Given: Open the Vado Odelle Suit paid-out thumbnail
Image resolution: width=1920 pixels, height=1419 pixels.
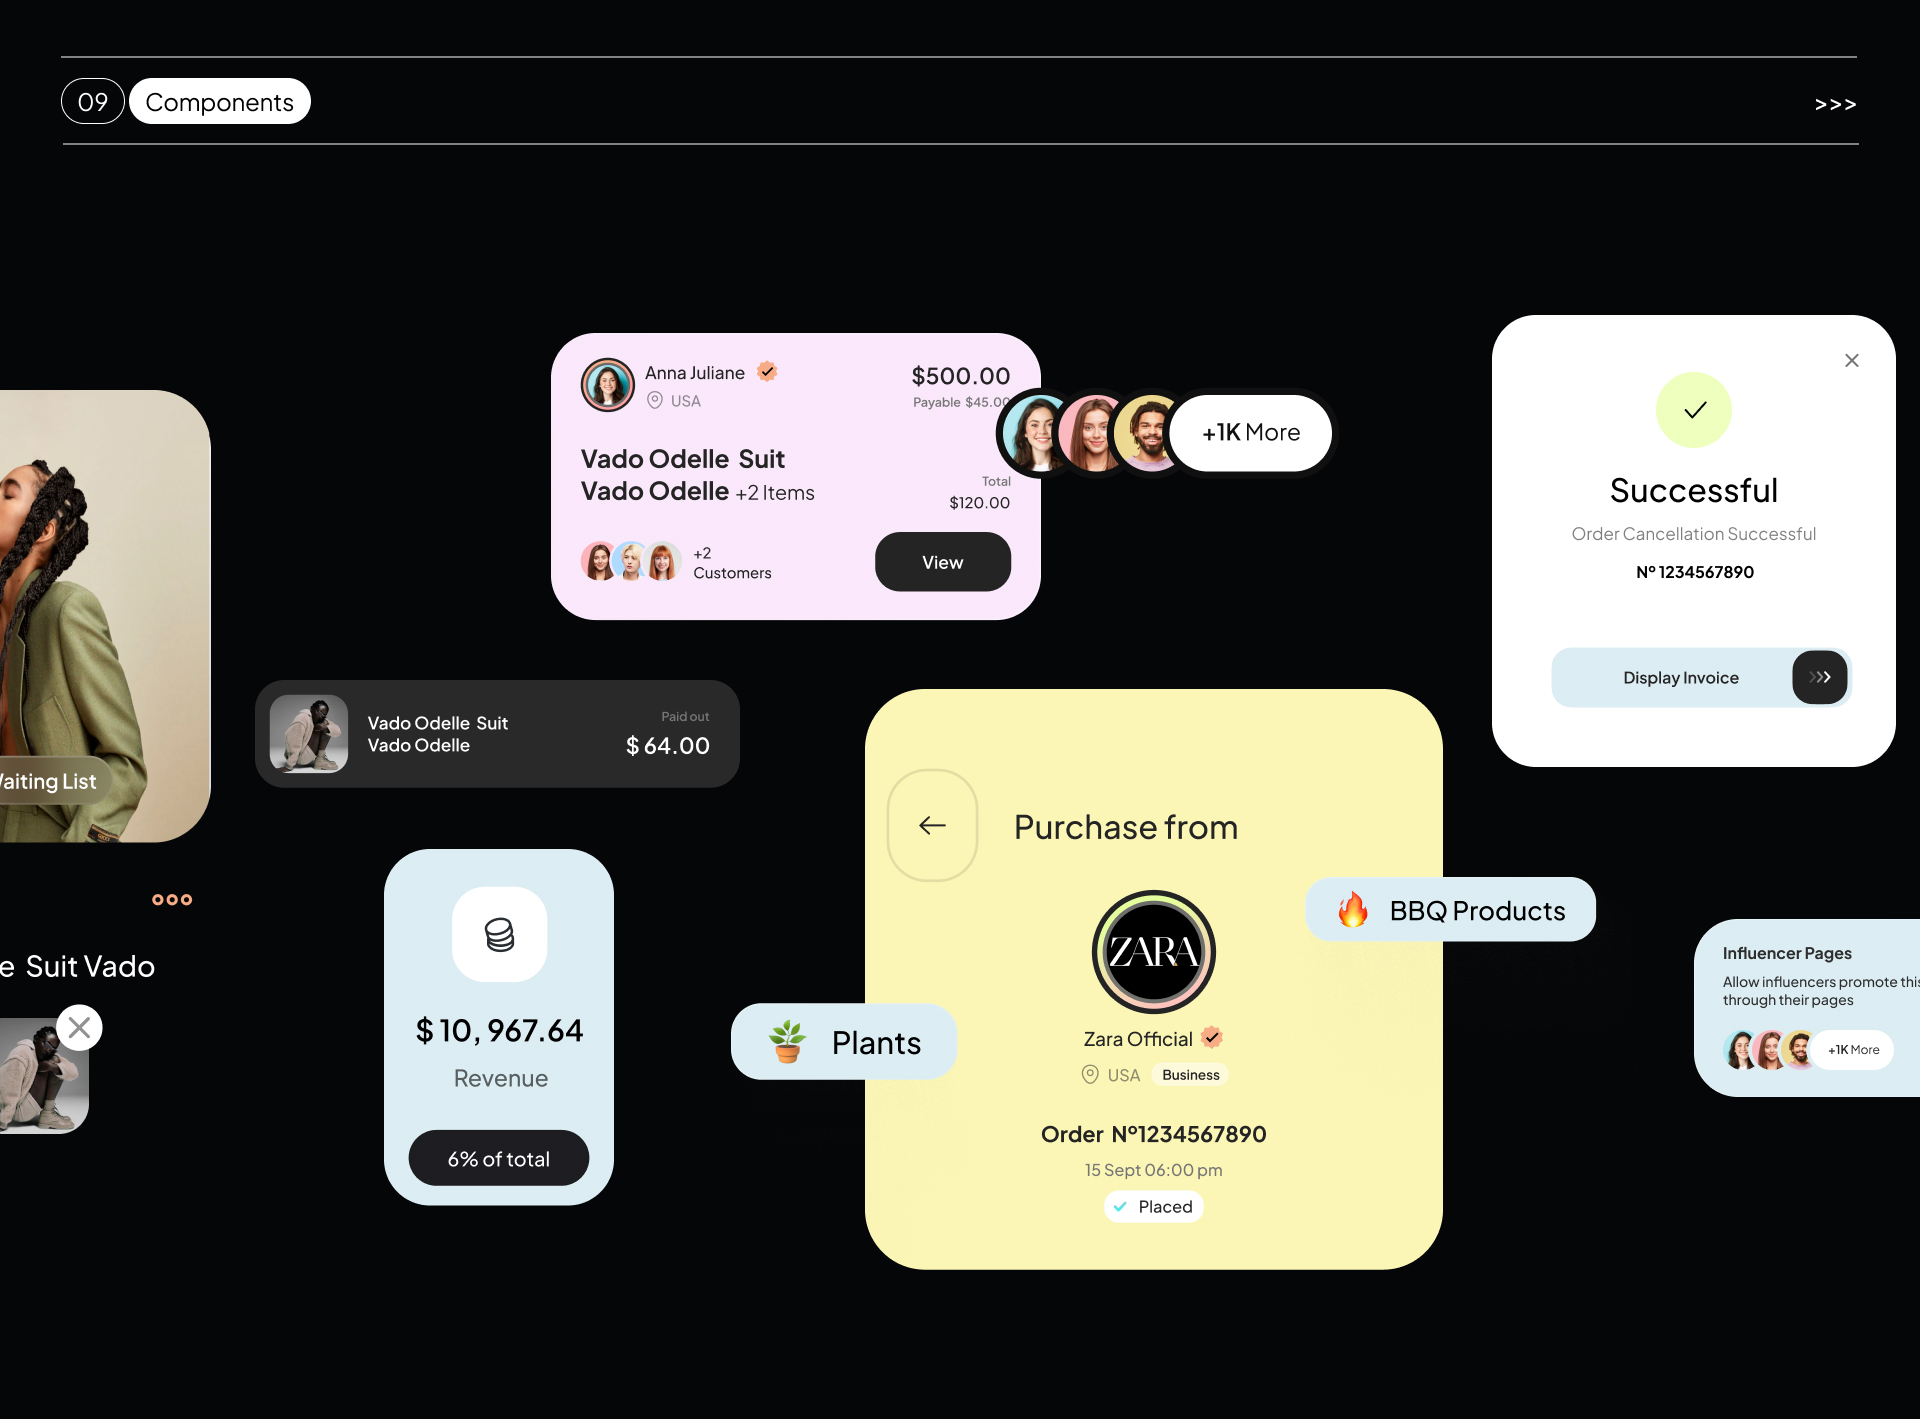Looking at the screenshot, I should point(309,734).
